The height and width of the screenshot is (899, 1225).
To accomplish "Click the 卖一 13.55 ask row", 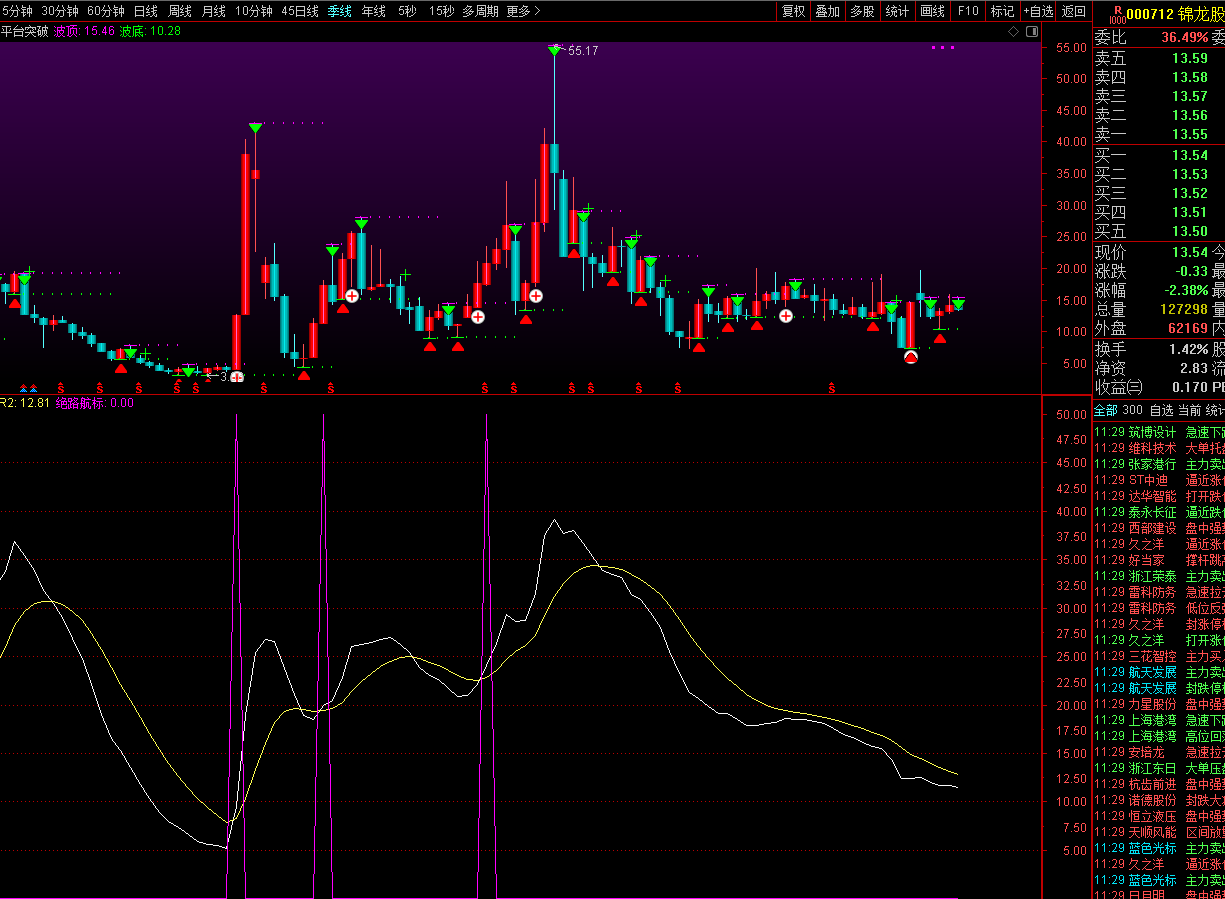I will pos(1158,134).
